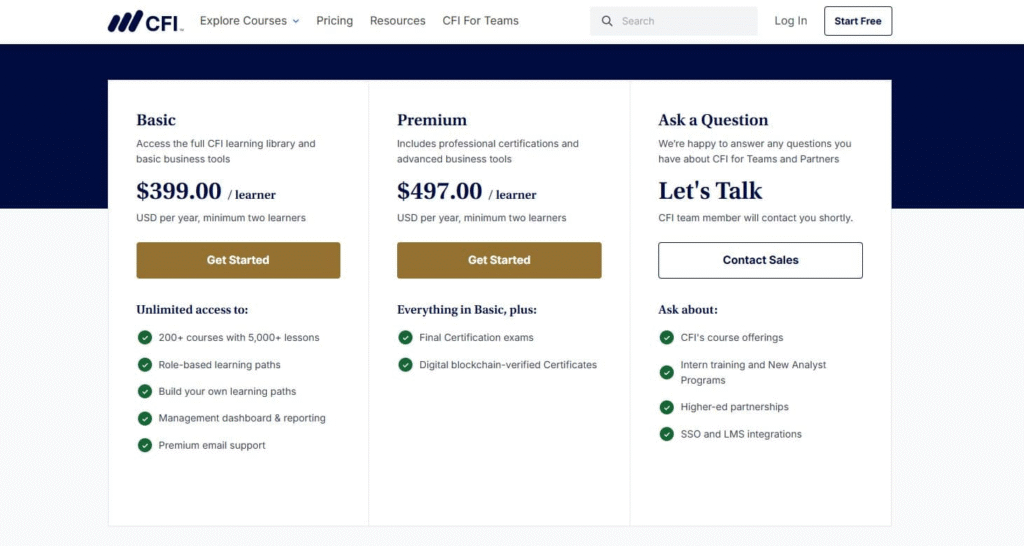
Task: Click 'CFI's course offerings' text
Action: (x=731, y=338)
